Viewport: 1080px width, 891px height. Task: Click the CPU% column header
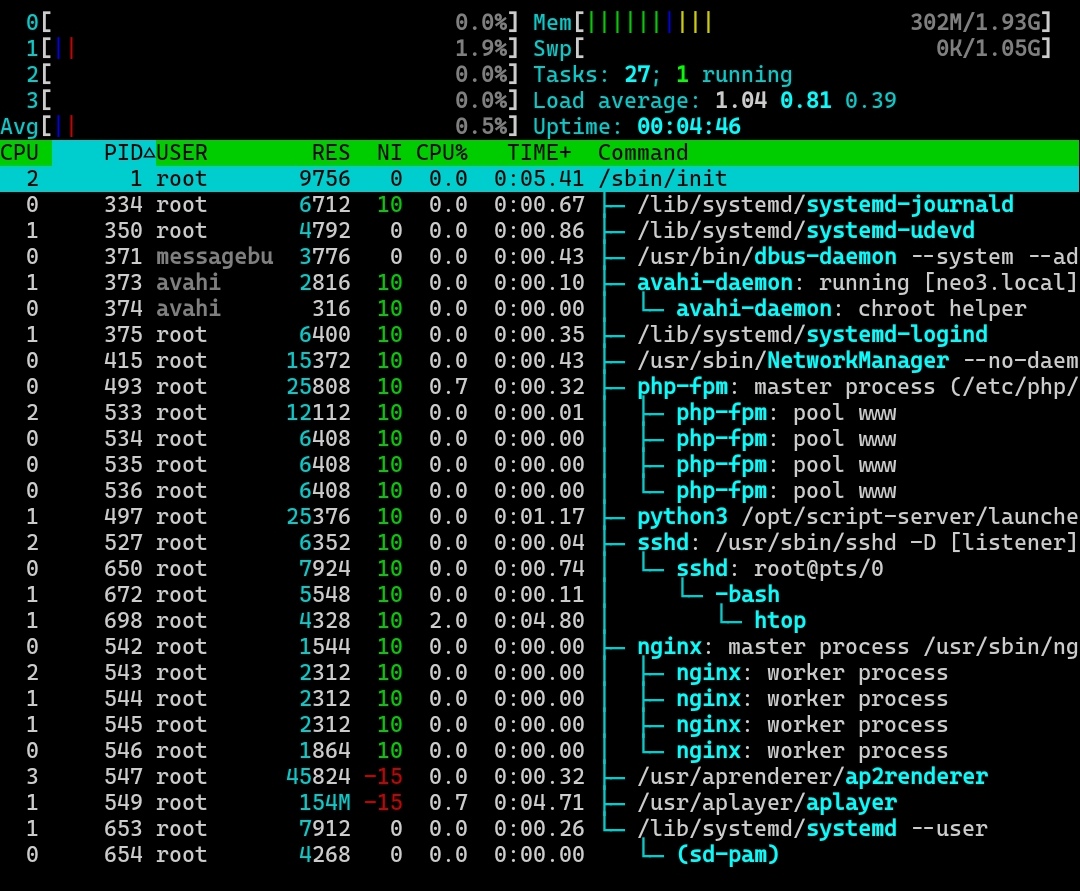tap(441, 153)
